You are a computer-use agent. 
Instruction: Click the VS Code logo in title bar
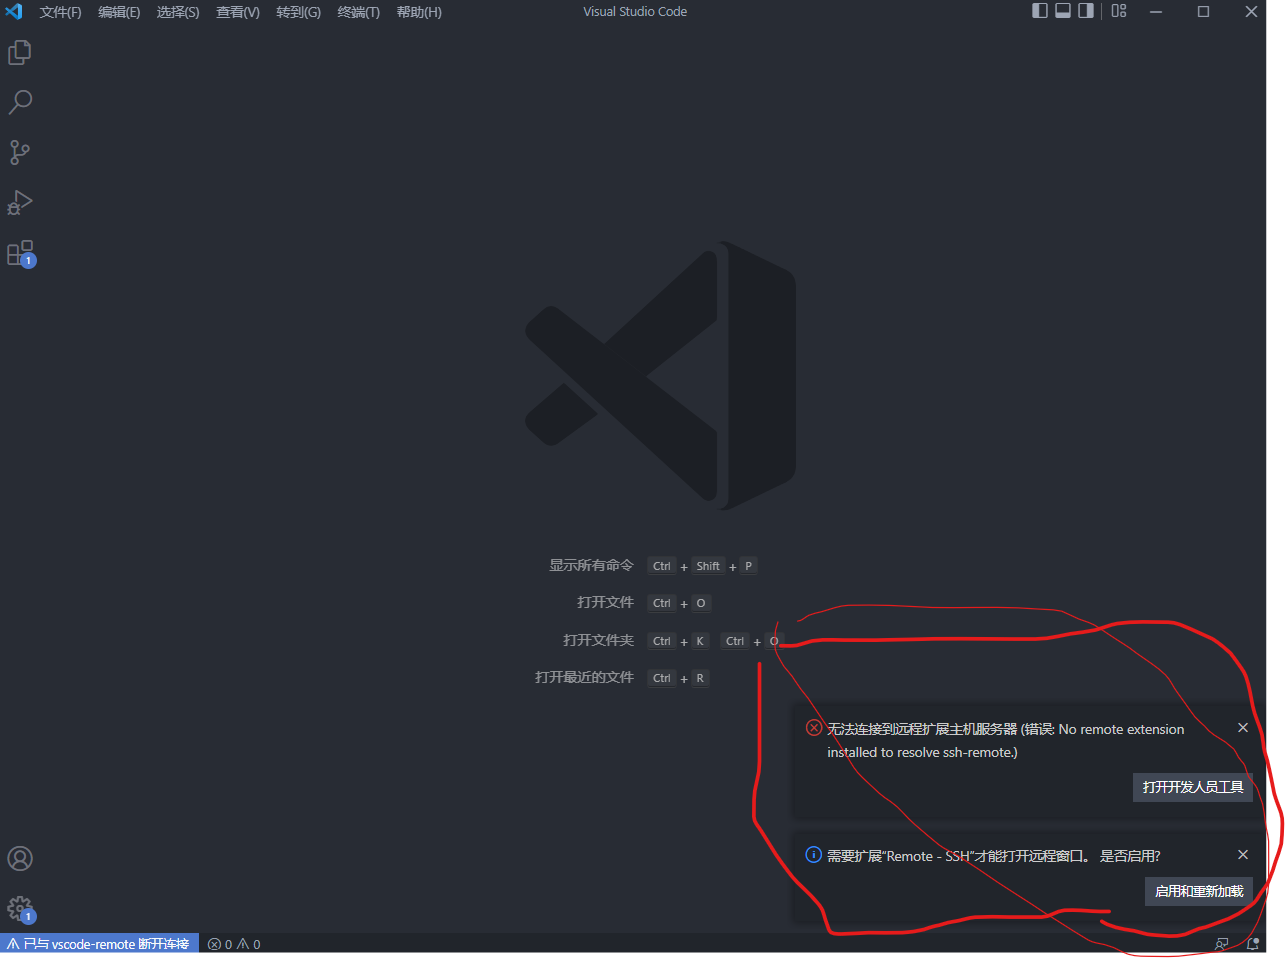14,12
